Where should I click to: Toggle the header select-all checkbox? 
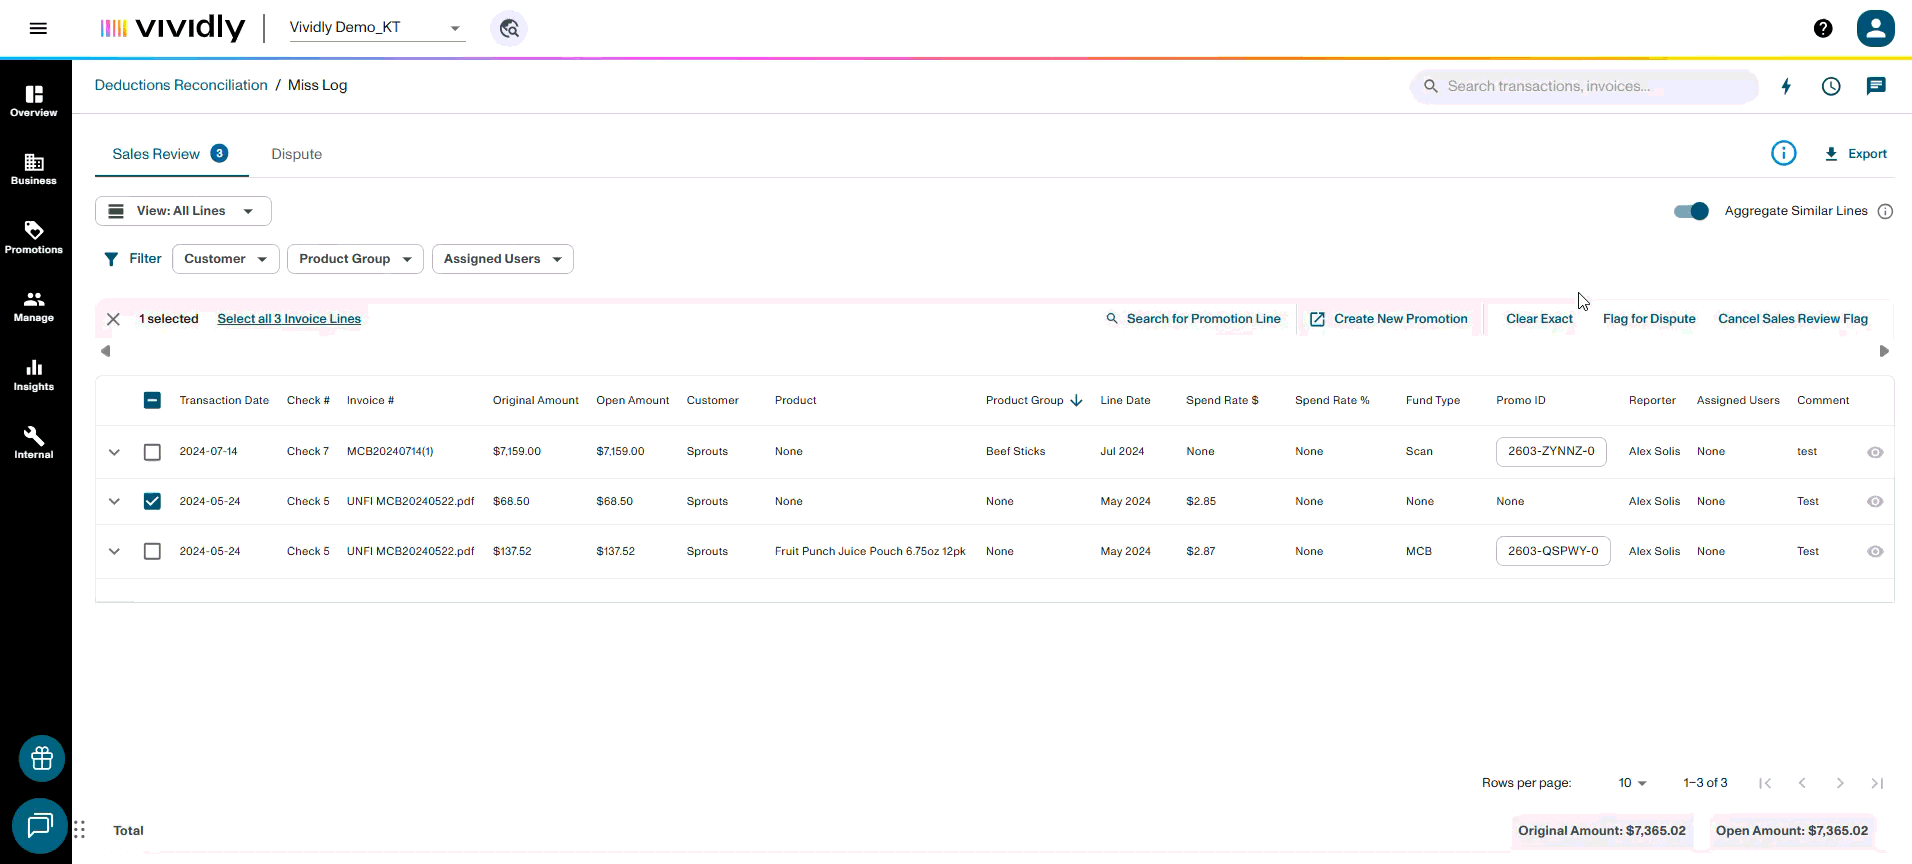[x=152, y=400]
